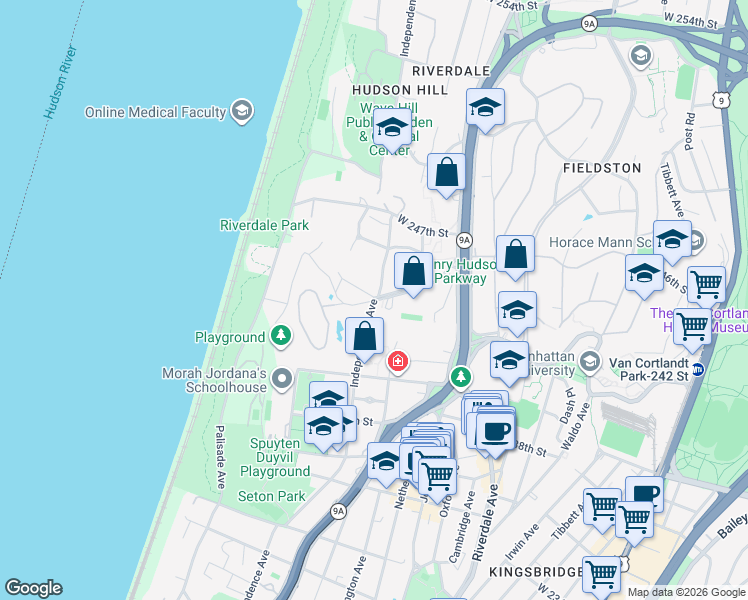The width and height of the screenshot is (748, 600).
Task: Open the school marker over Wave Hill
Action: click(x=392, y=129)
